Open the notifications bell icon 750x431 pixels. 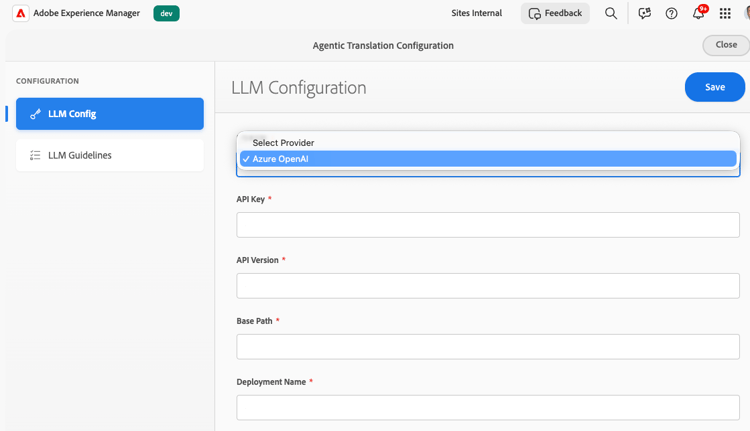click(x=699, y=13)
